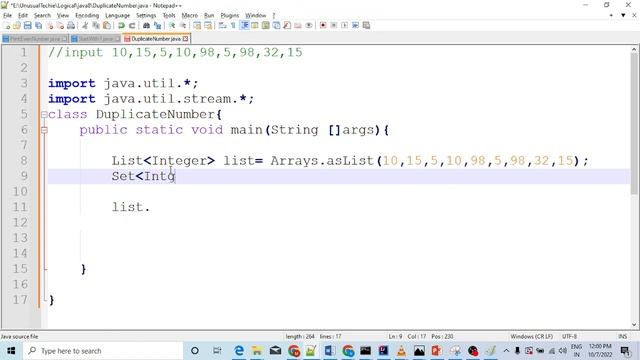
Task: Click the Redo toolbar icon
Action: coord(132,26)
